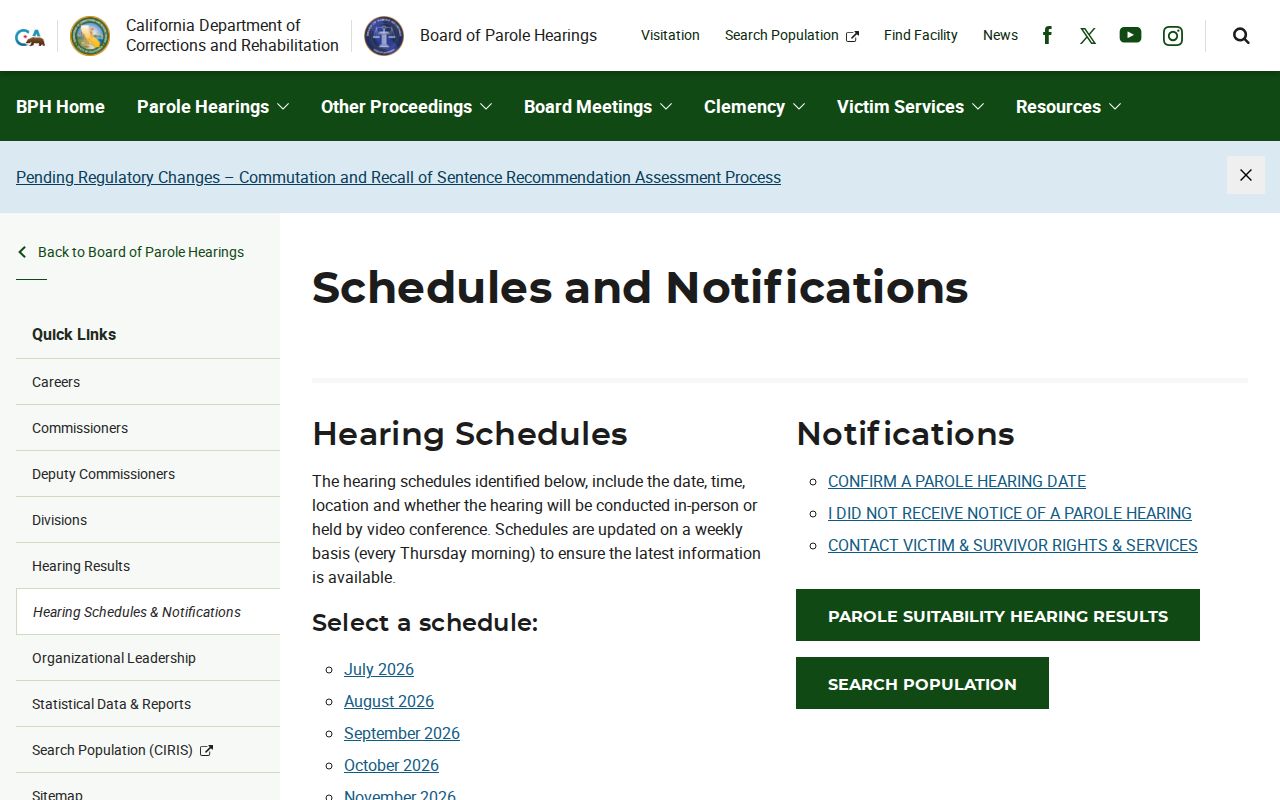Click external link icon next to Search Population

[x=852, y=36]
